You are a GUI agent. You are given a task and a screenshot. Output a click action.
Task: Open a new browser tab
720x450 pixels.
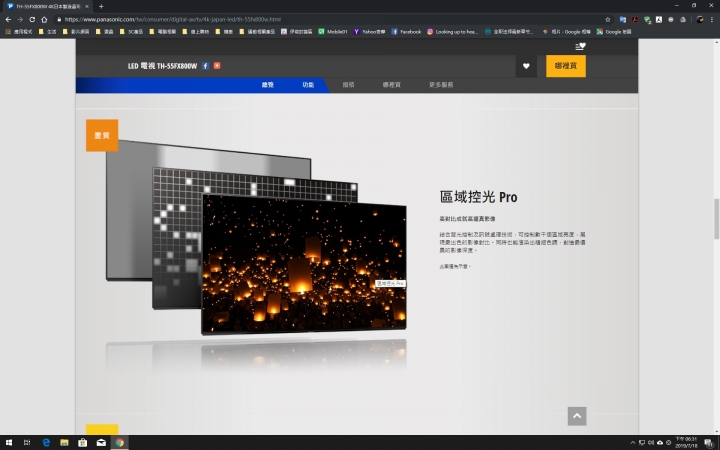(101, 6)
